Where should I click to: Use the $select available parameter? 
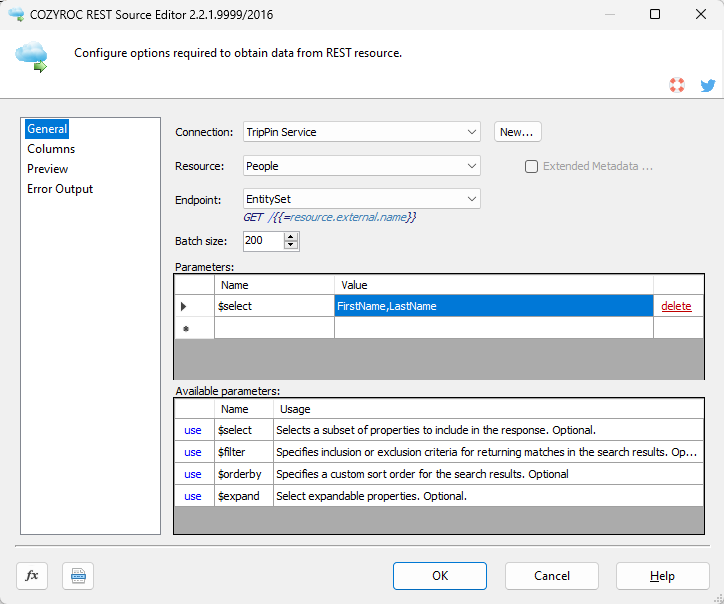pyautogui.click(x=193, y=430)
